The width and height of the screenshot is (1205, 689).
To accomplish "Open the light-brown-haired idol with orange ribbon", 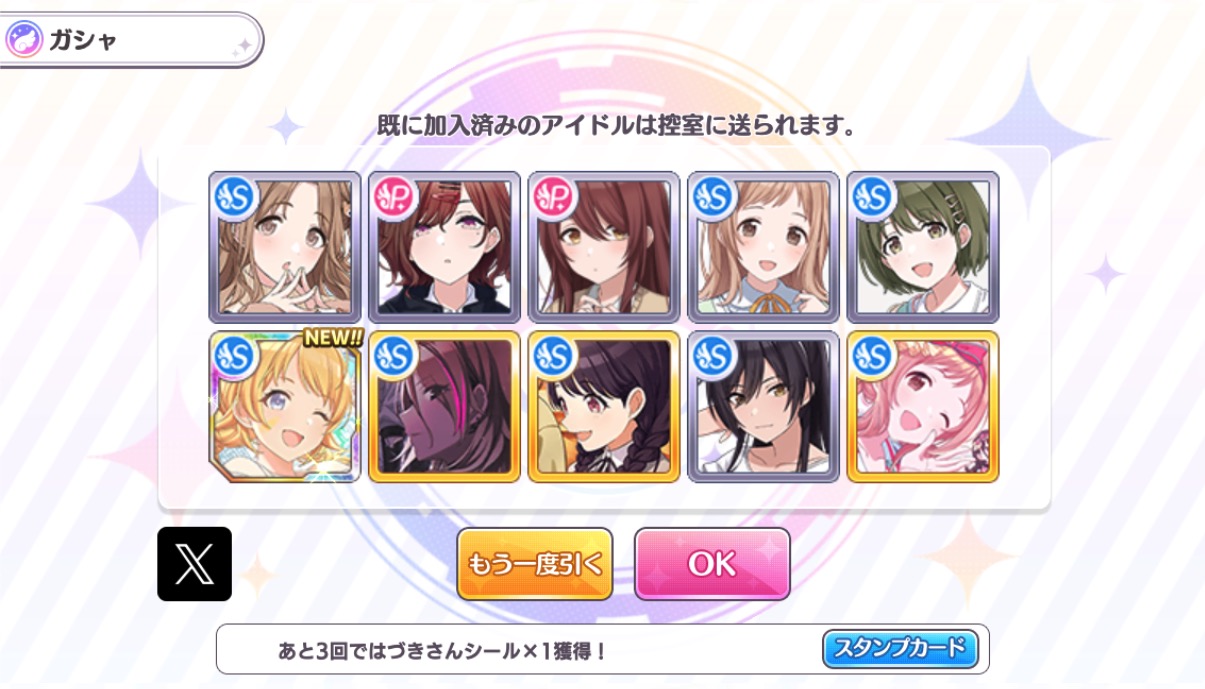I will [763, 247].
